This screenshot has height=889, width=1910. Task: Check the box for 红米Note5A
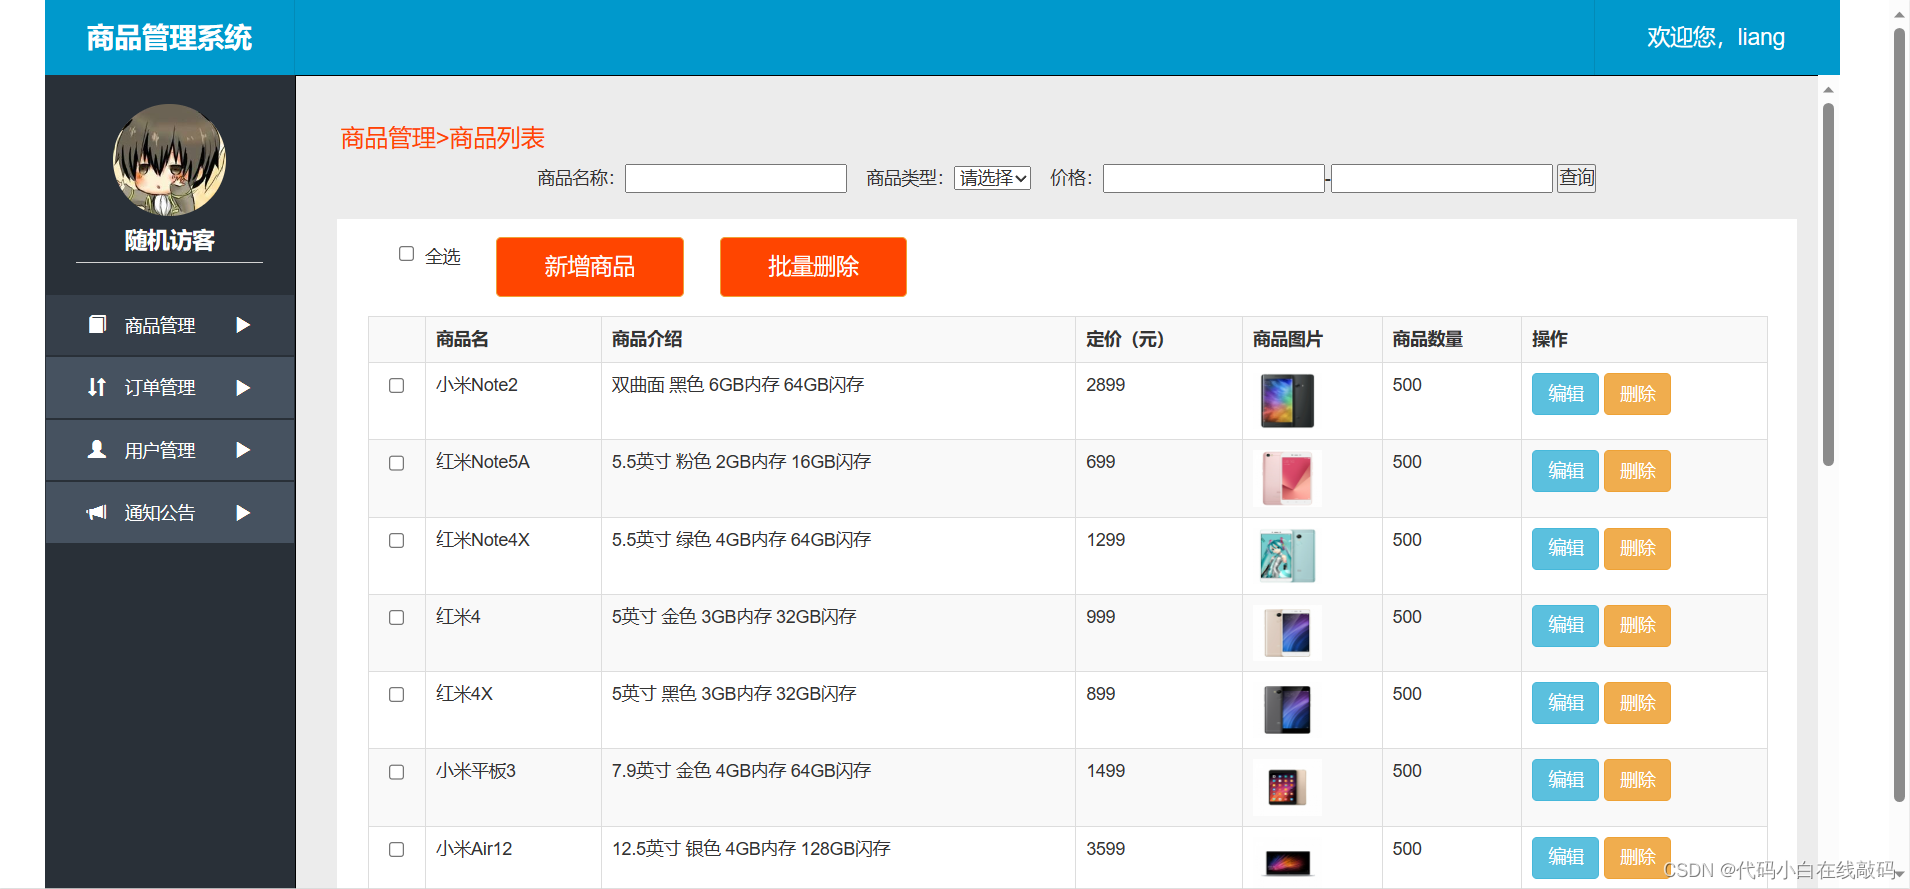397,463
